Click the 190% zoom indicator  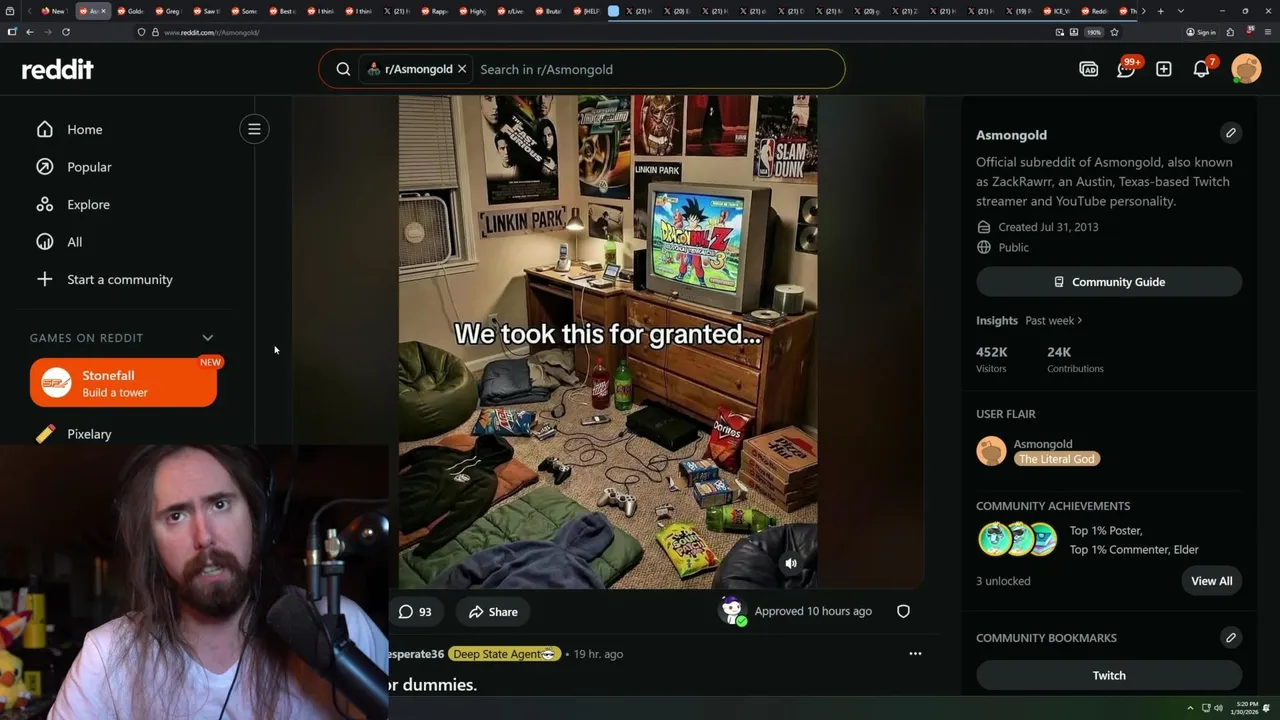coord(1094,32)
